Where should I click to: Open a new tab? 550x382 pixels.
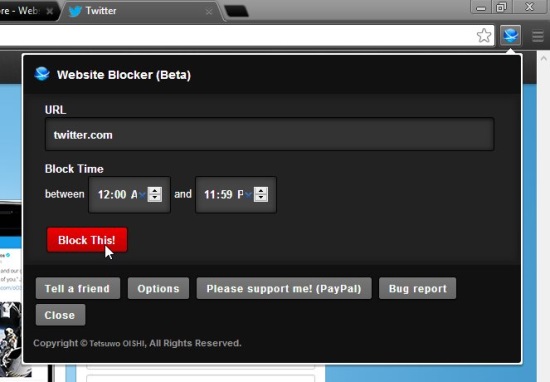tap(236, 11)
